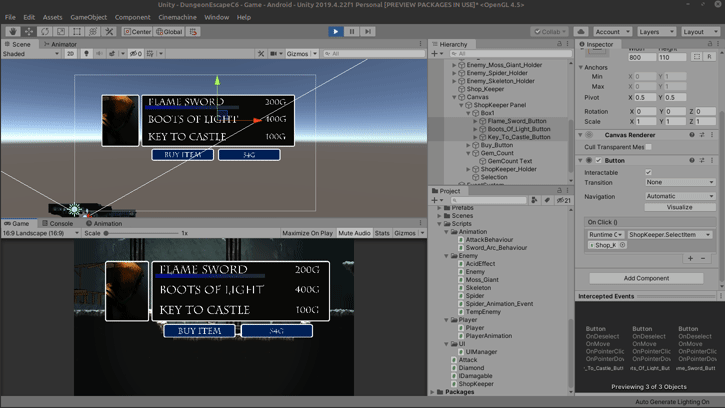Toggle Maximize On Play

coord(307,233)
